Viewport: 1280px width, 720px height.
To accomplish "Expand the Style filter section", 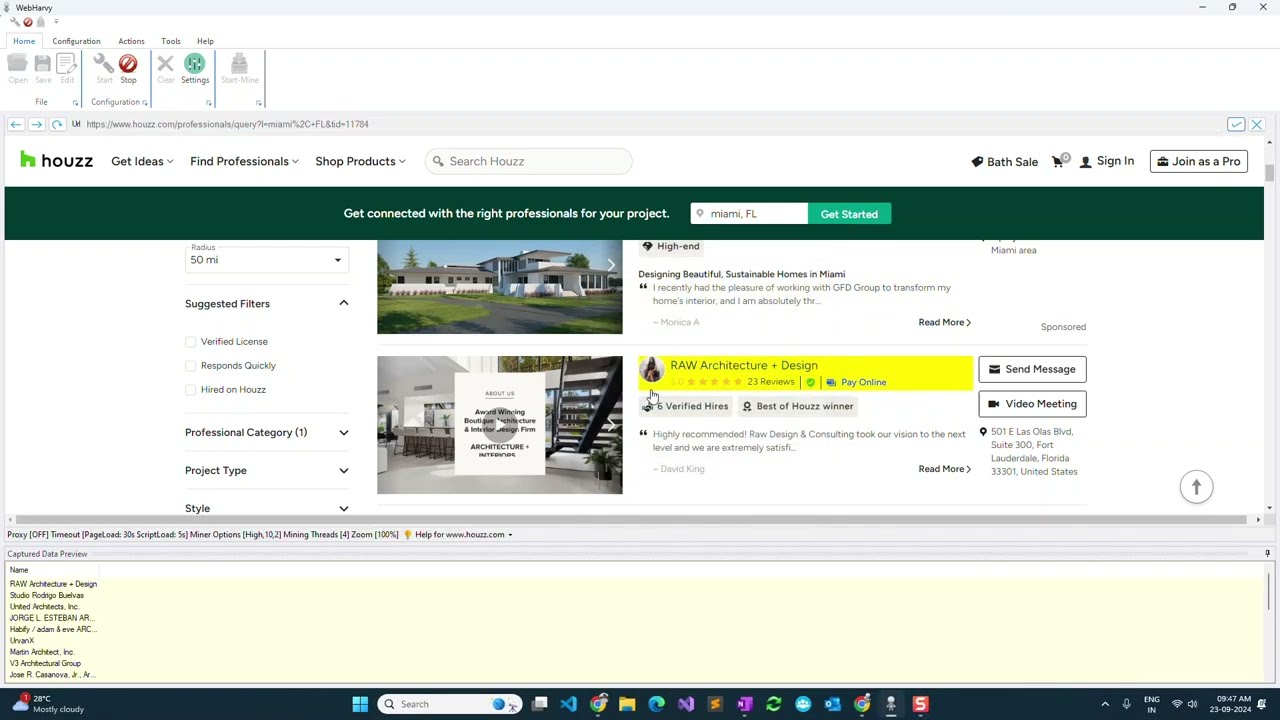I will point(343,508).
